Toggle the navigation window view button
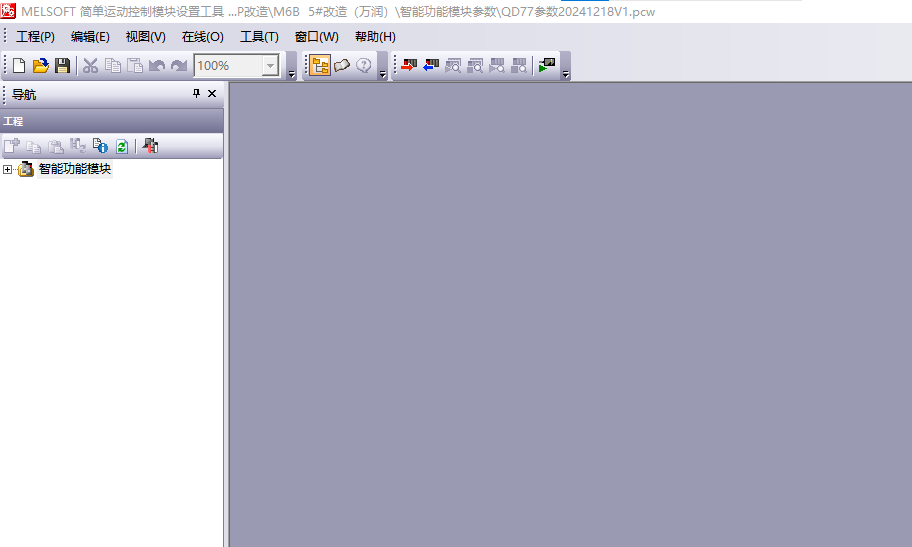 320,66
